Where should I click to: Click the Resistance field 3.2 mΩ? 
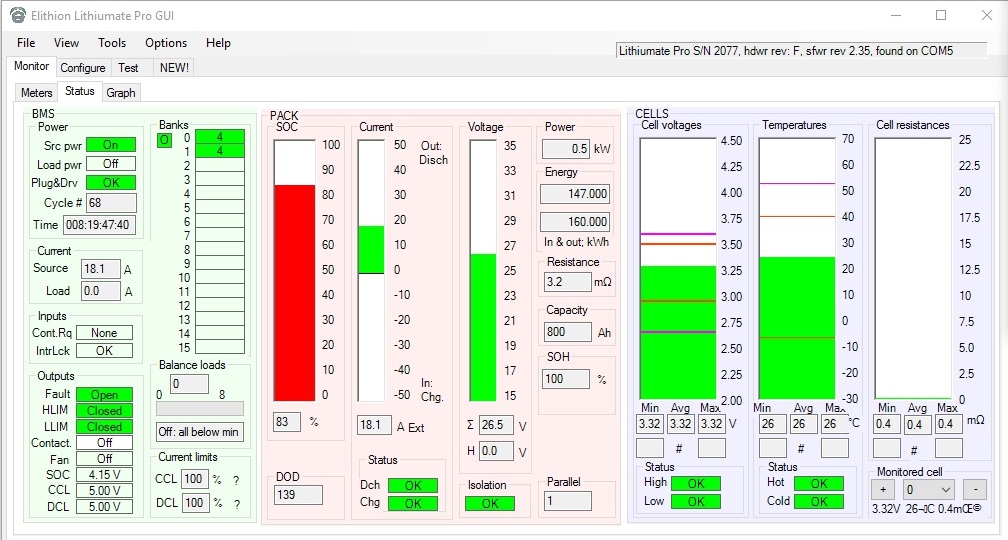tap(568, 282)
